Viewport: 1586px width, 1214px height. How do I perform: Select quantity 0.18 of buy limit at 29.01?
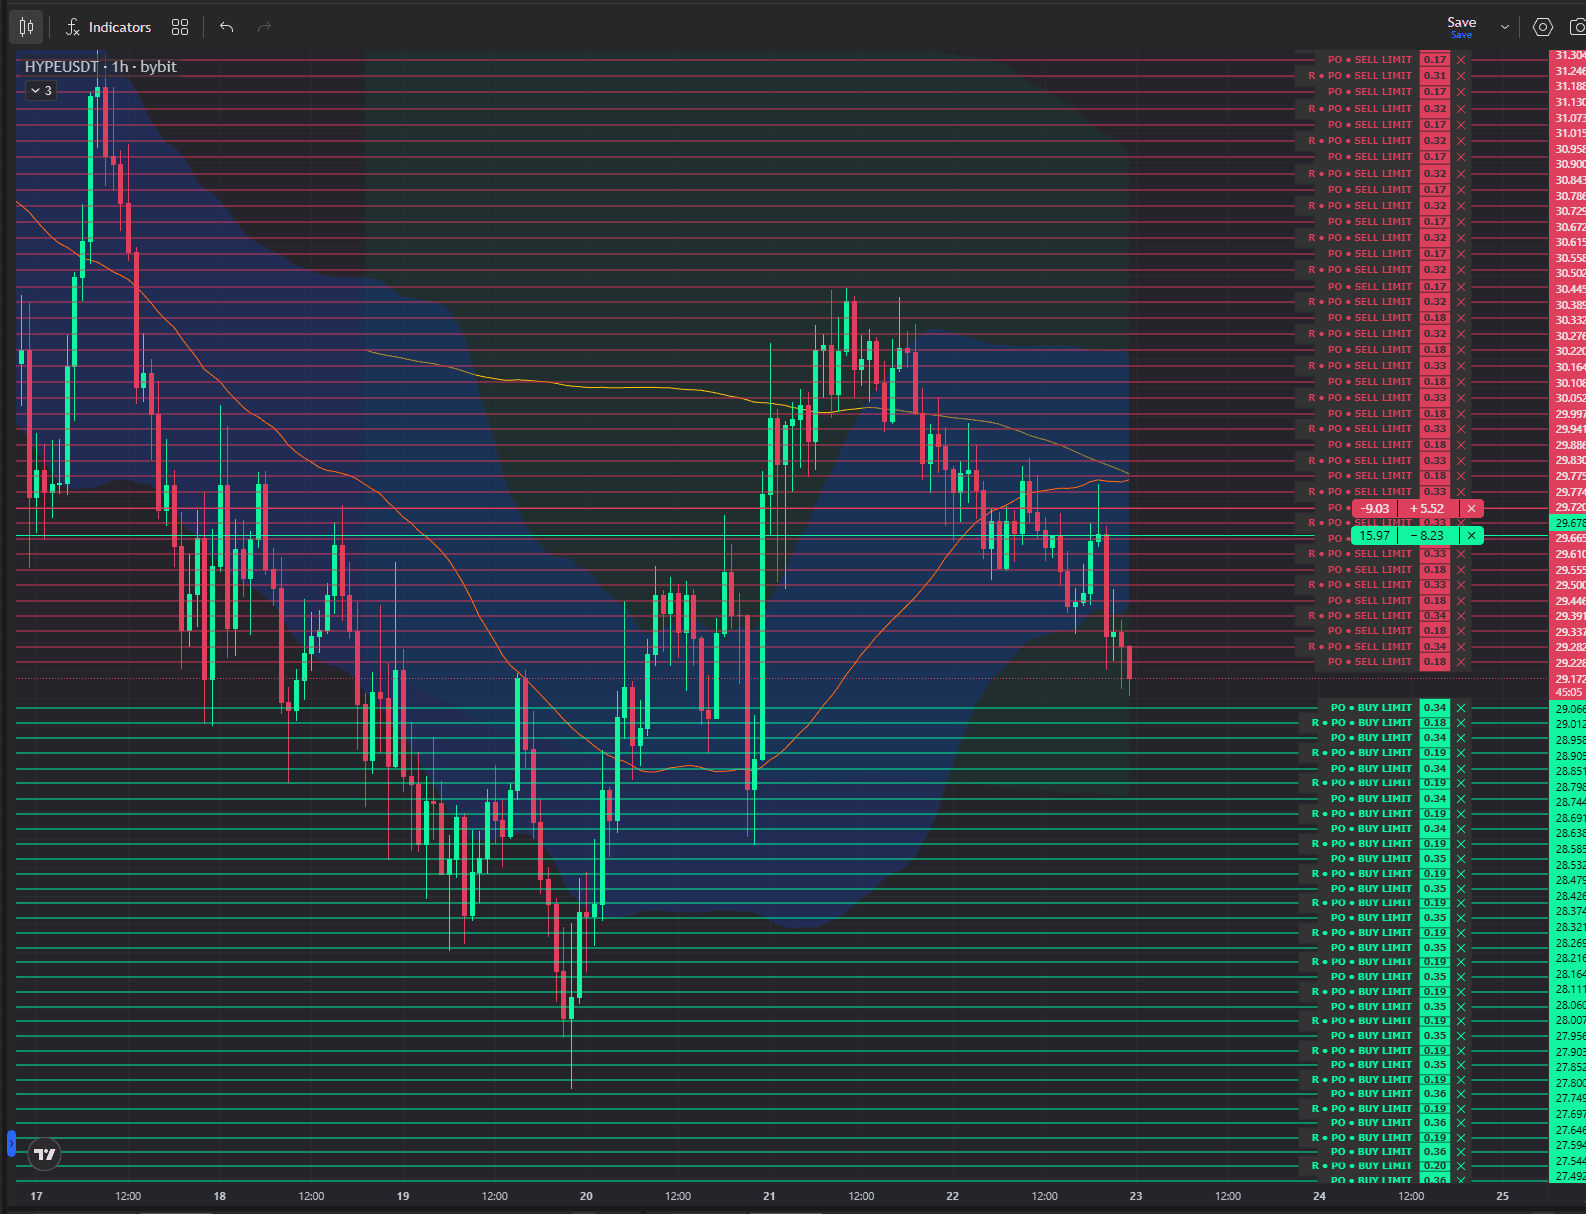(1435, 723)
